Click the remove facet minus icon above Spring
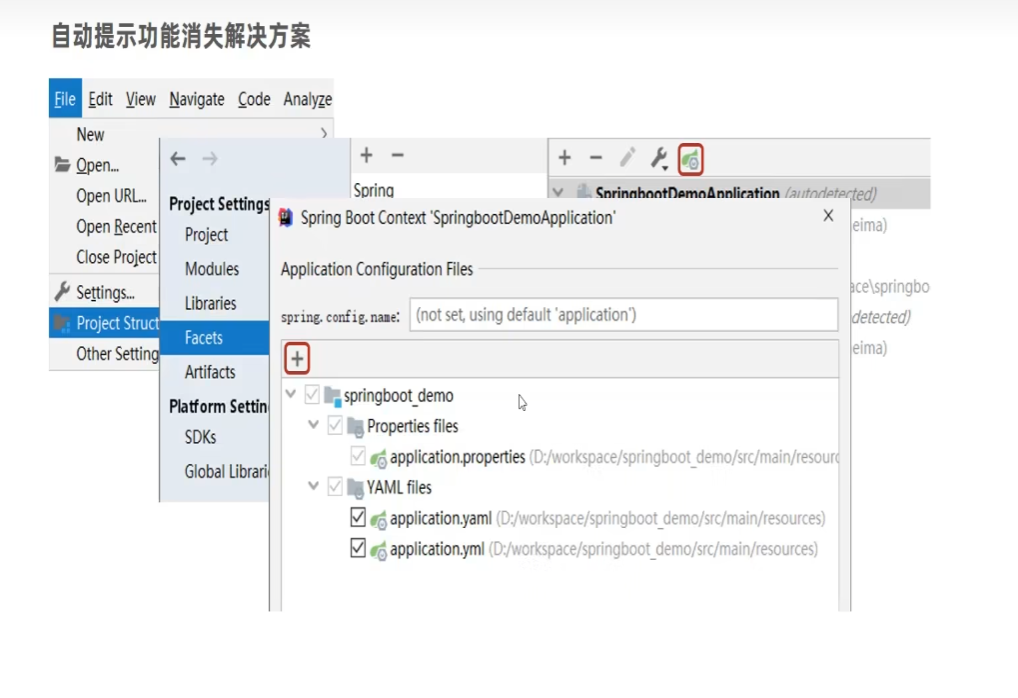The height and width of the screenshot is (698, 1018). tap(397, 155)
